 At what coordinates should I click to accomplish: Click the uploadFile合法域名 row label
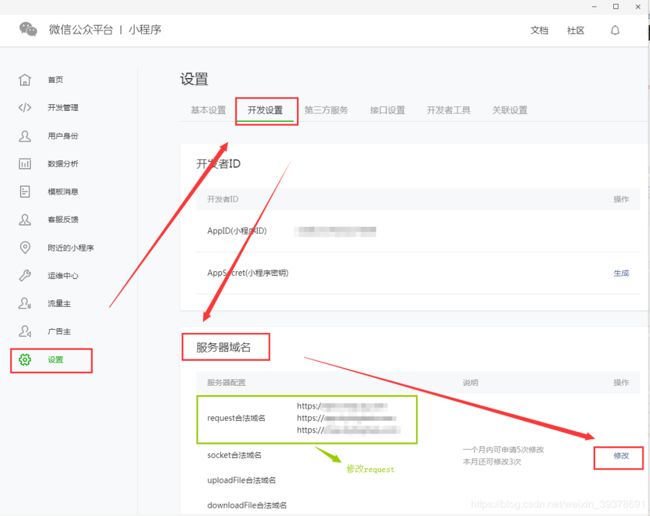pos(241,480)
